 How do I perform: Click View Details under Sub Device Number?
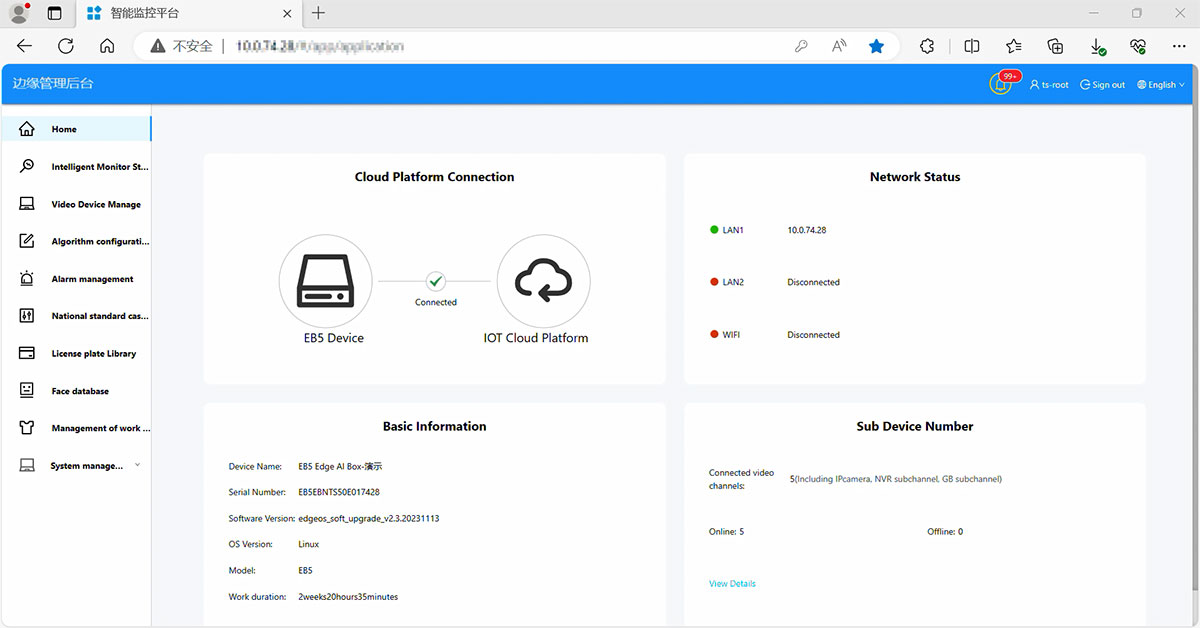732,583
